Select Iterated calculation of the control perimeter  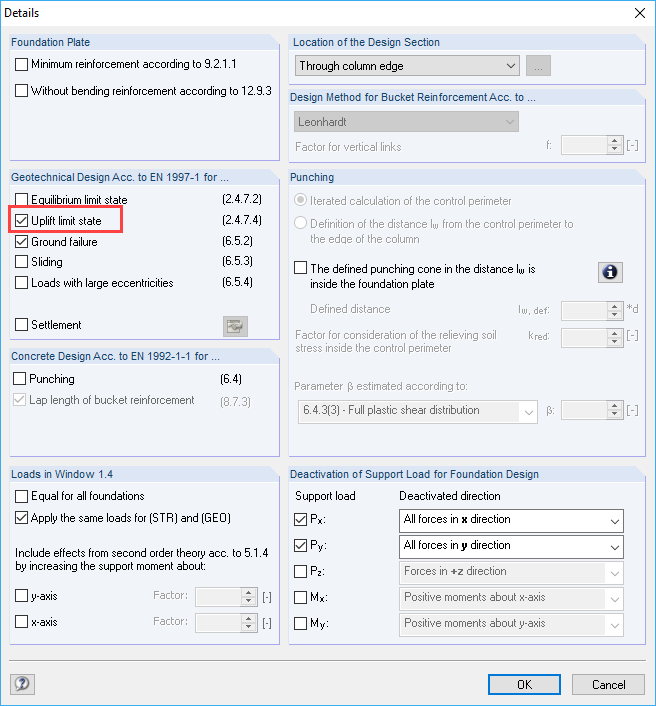tap(300, 200)
